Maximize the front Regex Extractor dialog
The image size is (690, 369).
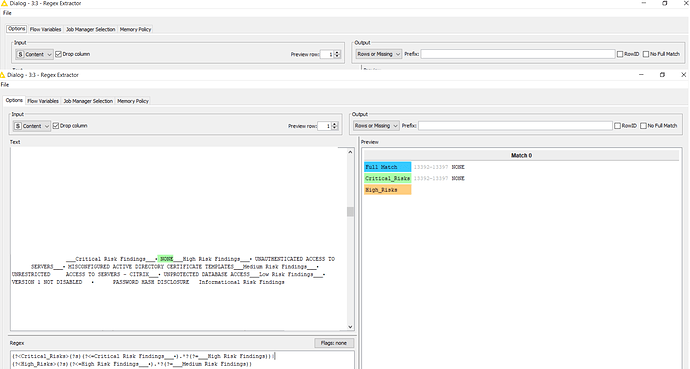(662, 75)
